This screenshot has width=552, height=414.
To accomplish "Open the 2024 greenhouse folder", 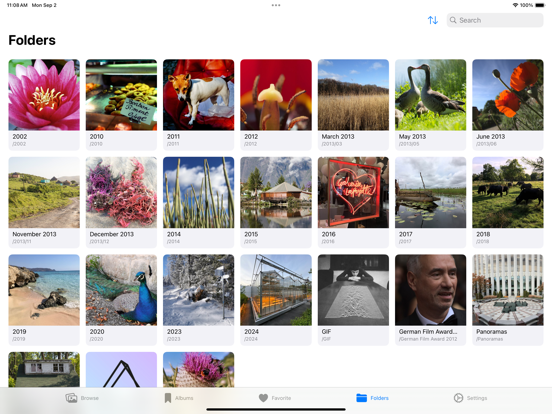I will pyautogui.click(x=276, y=300).
